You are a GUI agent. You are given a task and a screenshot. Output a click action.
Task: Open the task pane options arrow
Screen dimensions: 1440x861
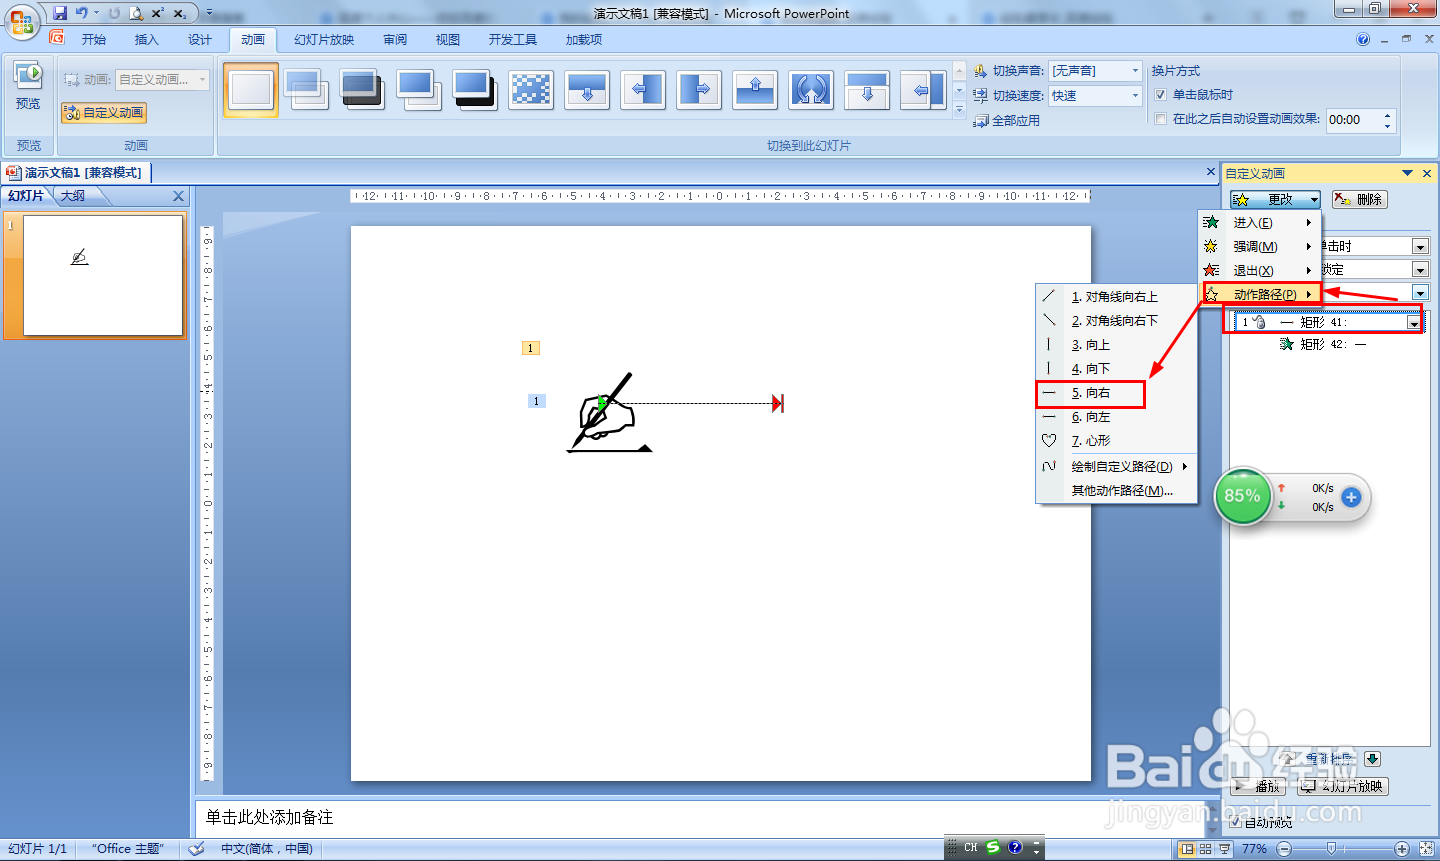click(x=1408, y=173)
